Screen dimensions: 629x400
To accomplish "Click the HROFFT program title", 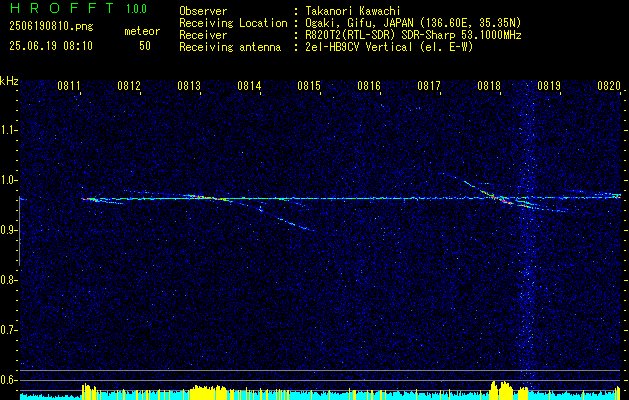I will (61, 8).
